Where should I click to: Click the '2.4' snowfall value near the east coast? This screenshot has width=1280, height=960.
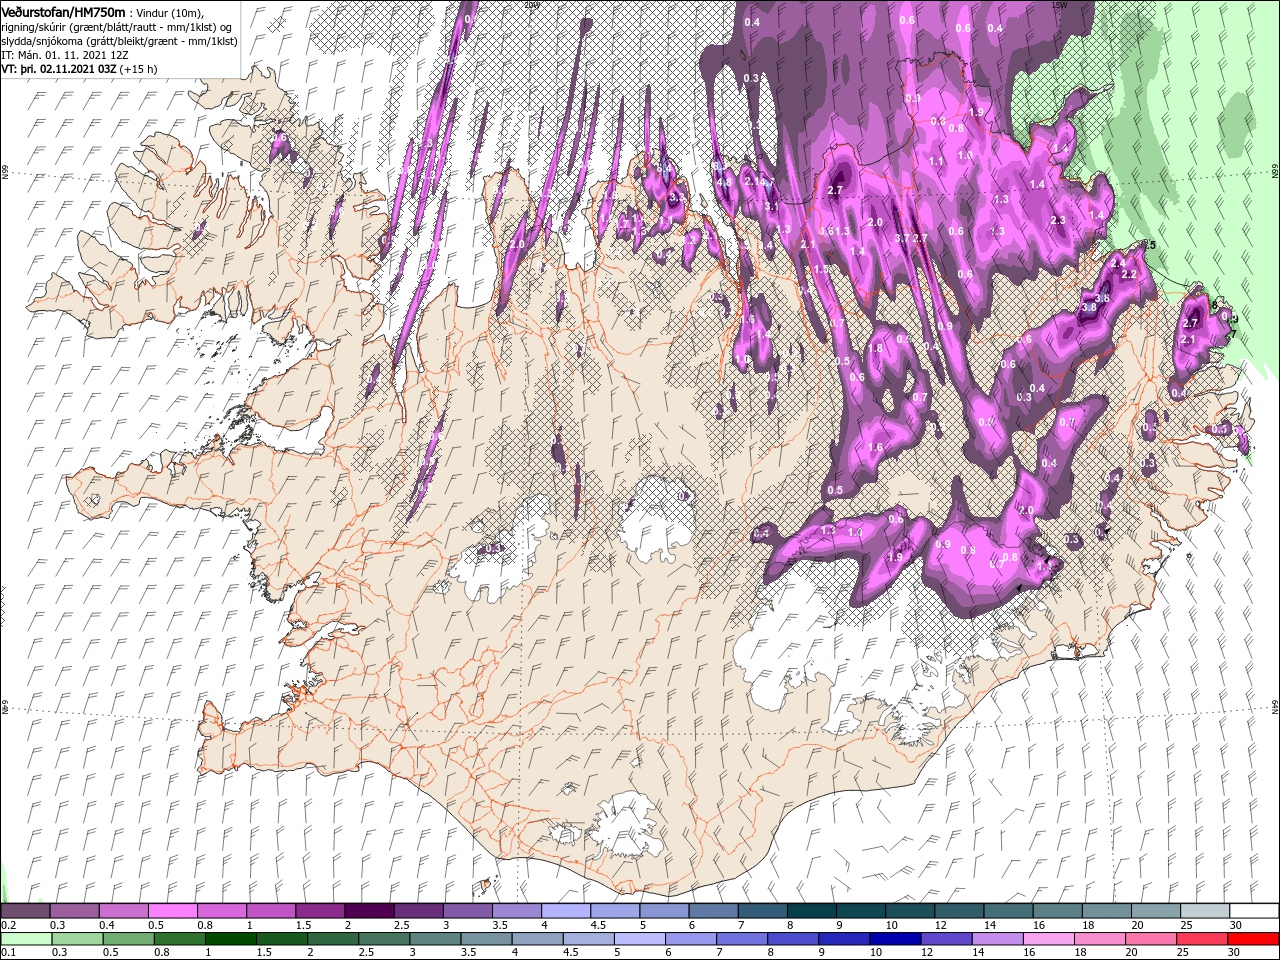tap(1118, 263)
